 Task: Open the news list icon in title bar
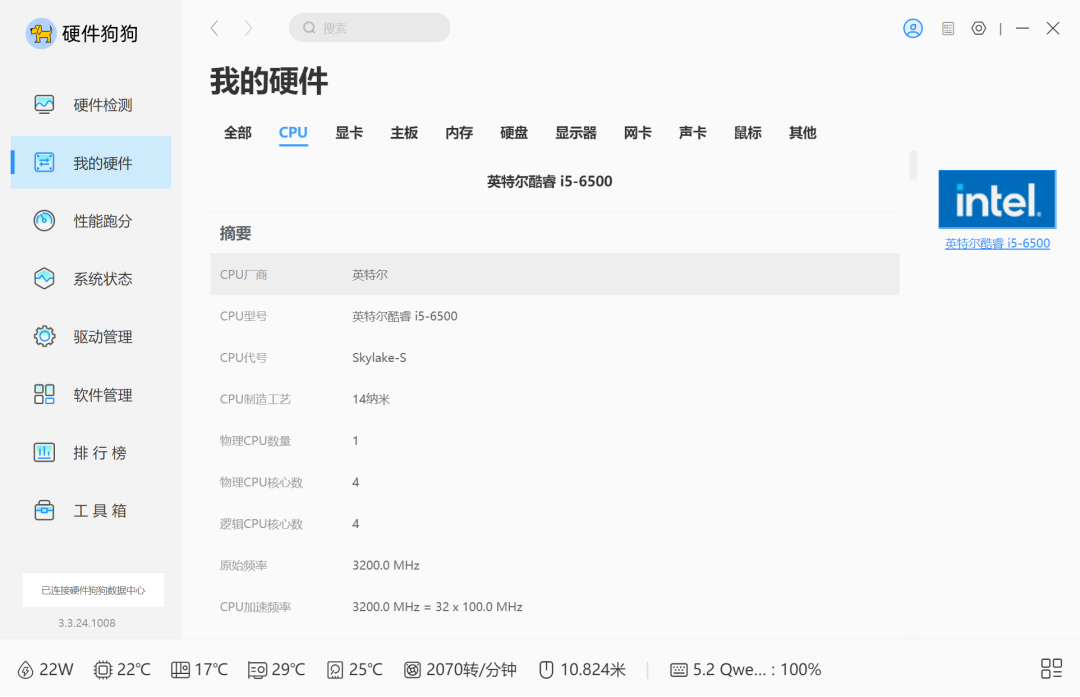pyautogui.click(x=948, y=28)
